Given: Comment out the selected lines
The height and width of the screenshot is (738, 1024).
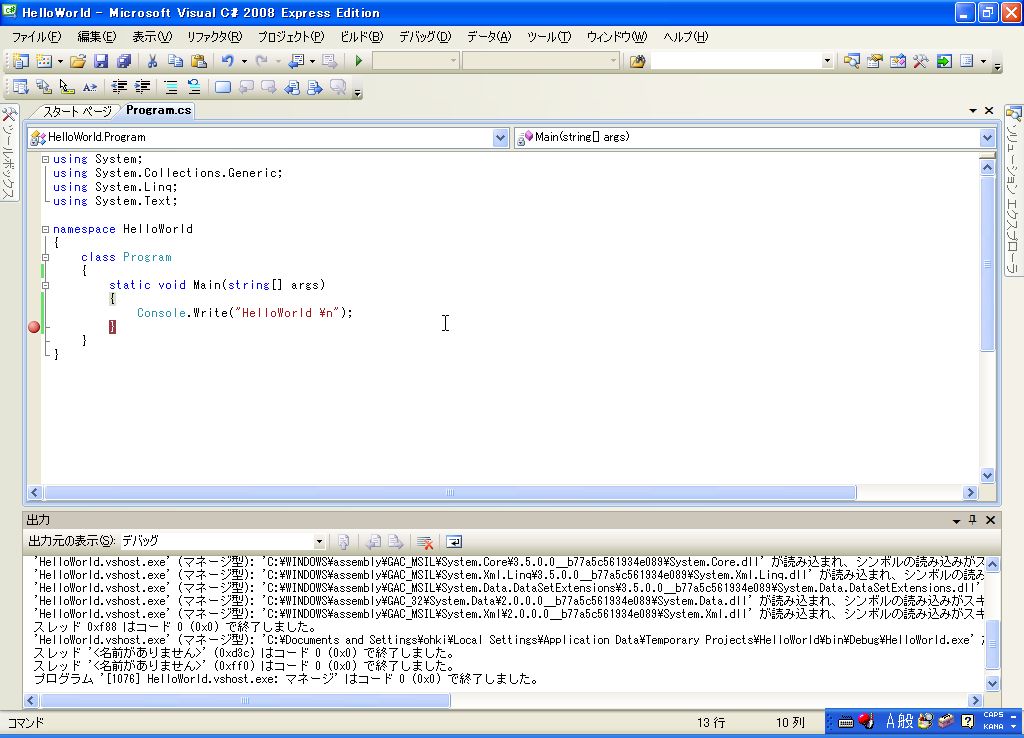Looking at the screenshot, I should click(170, 87).
